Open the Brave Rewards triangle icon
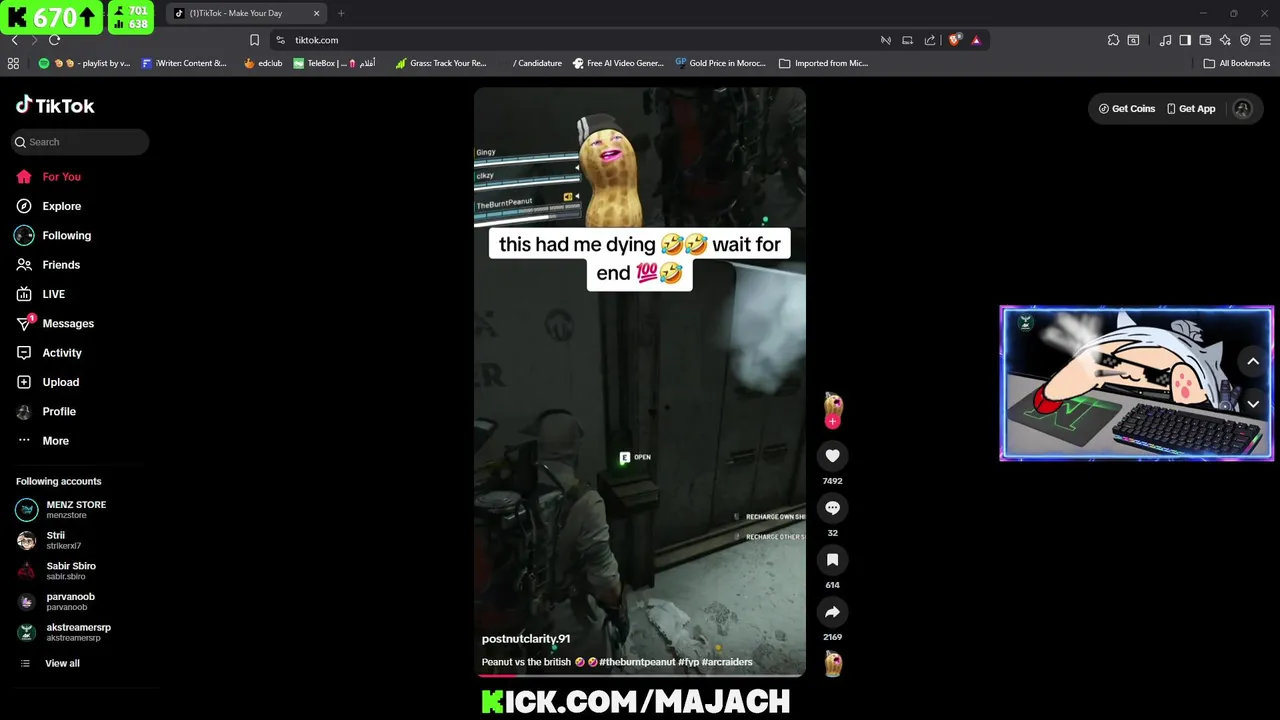This screenshot has height=720, width=1280. coord(976,40)
